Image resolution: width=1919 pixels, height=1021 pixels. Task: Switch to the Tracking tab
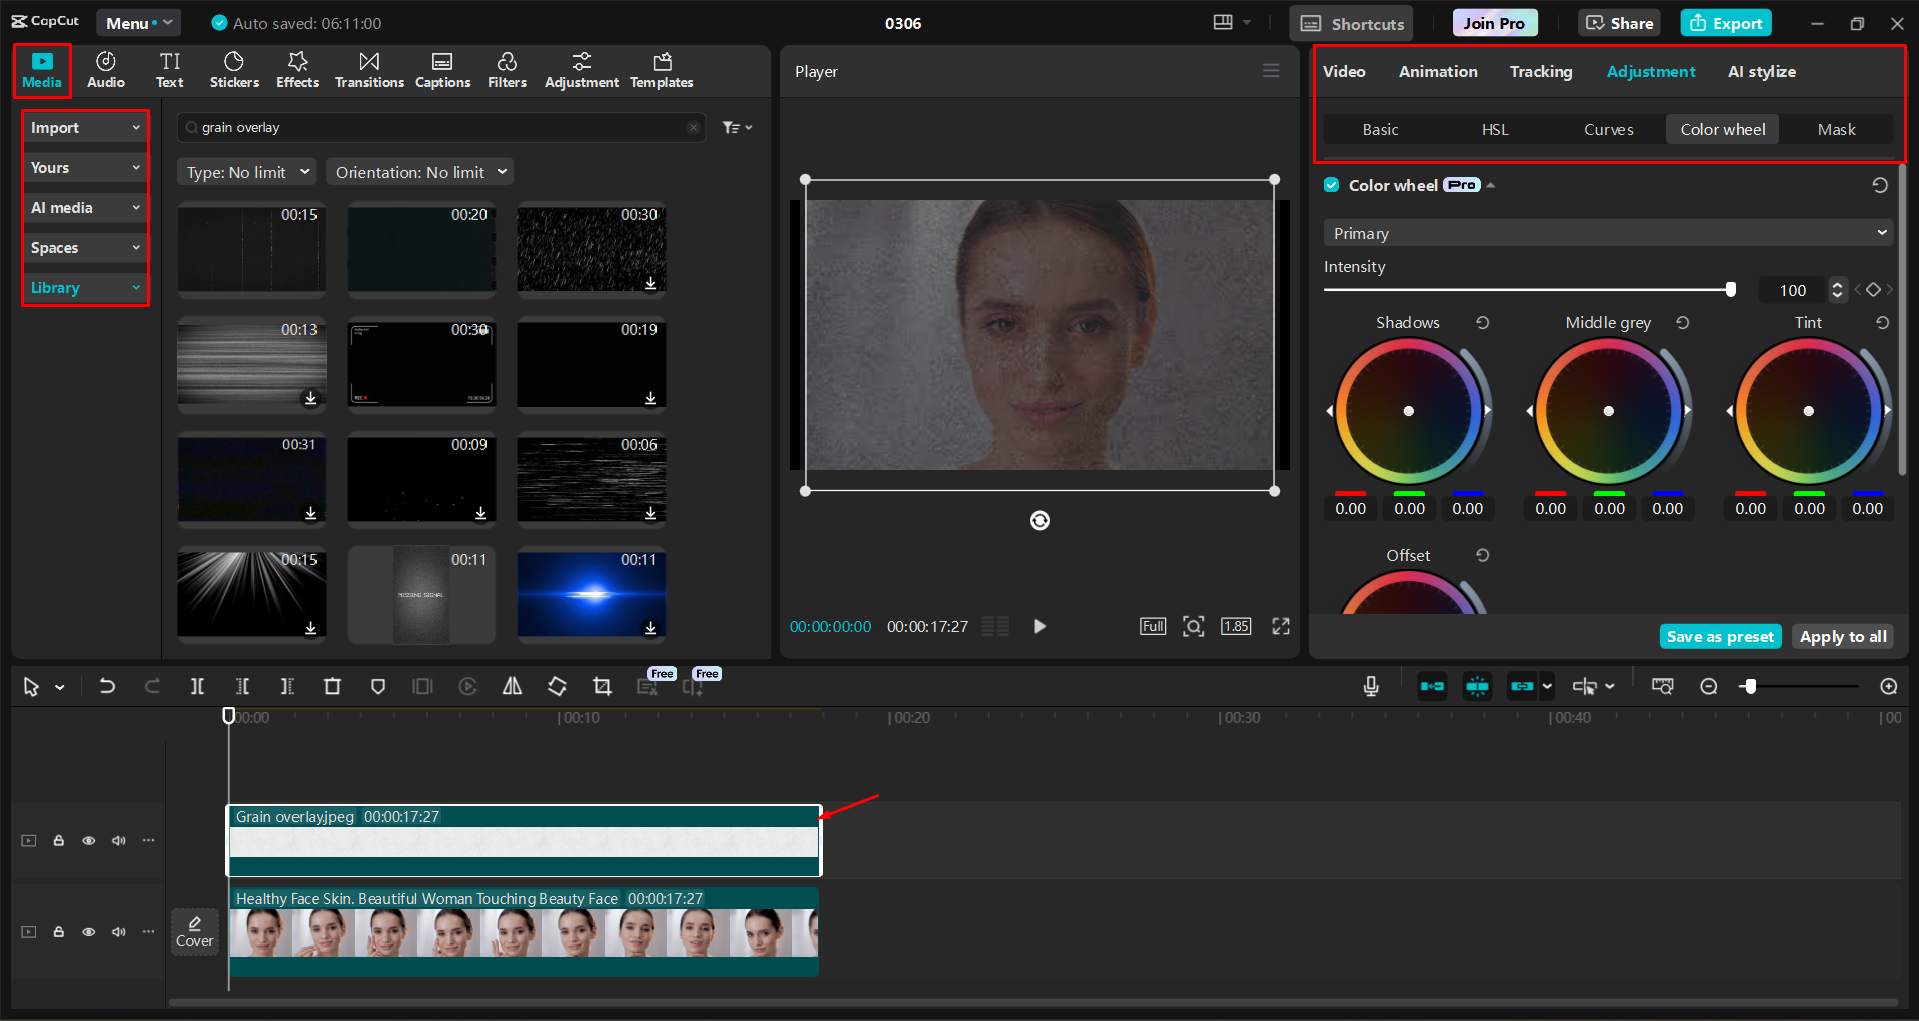point(1540,71)
